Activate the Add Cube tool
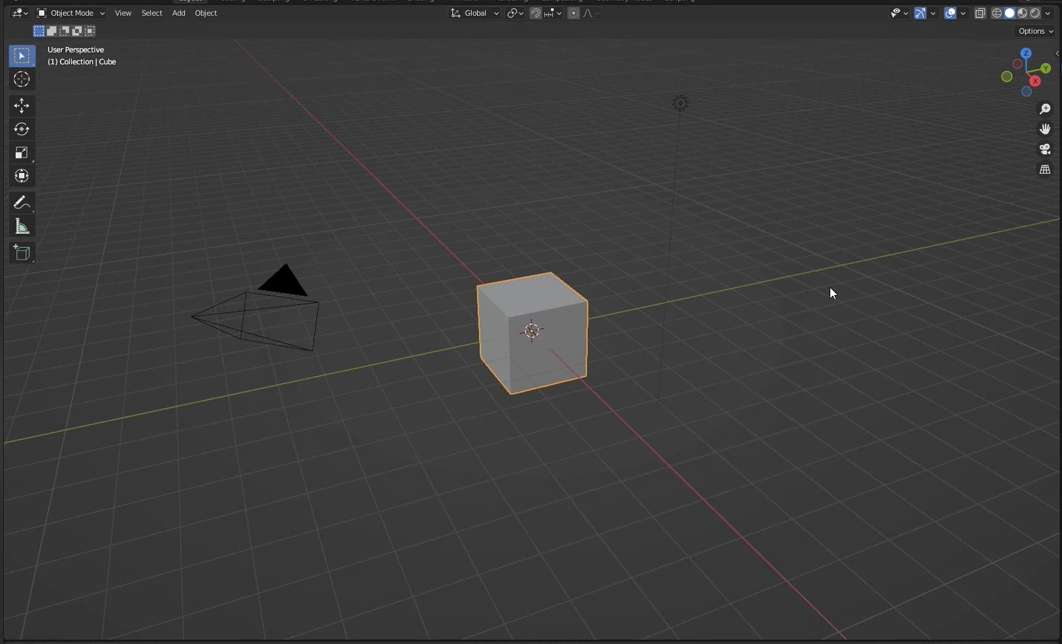This screenshot has height=644, width=1062. tap(22, 253)
